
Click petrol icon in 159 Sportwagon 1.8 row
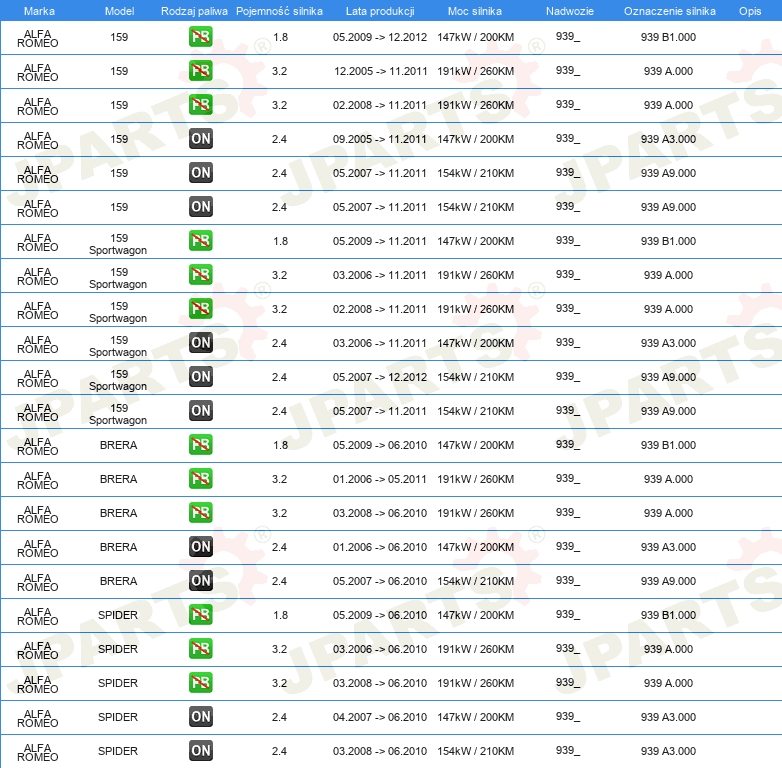[x=200, y=241]
